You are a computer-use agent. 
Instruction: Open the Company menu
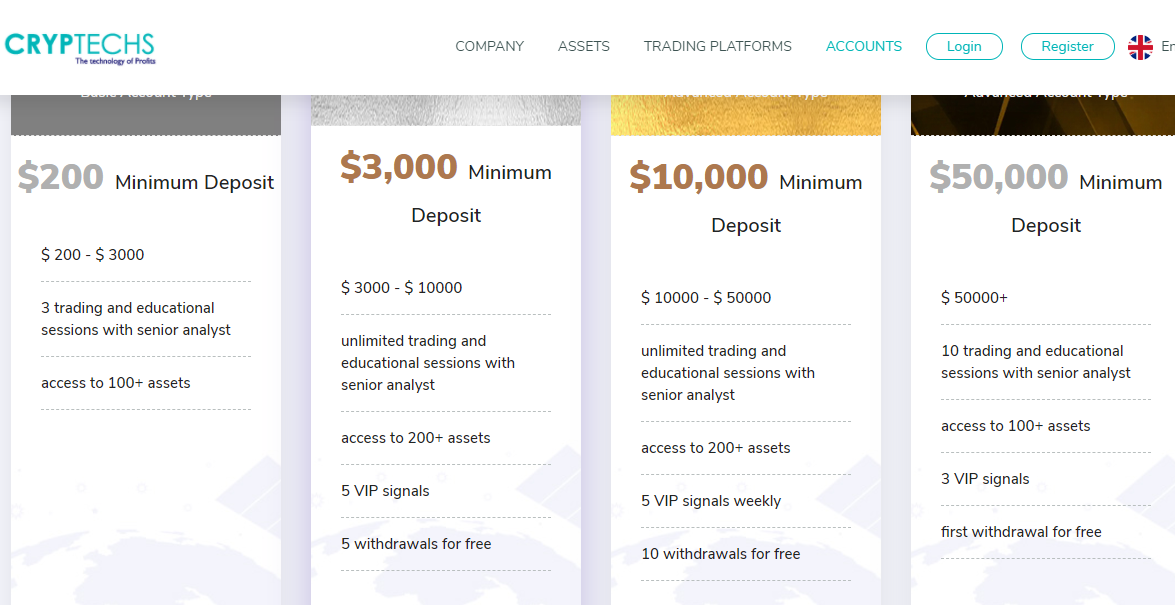(489, 46)
